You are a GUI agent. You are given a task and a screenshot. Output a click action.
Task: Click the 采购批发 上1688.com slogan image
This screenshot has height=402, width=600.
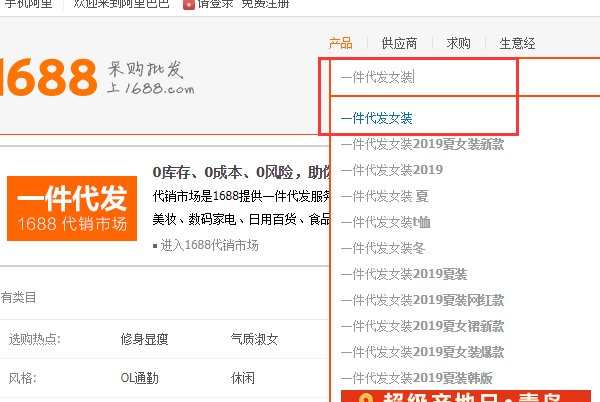[150, 77]
